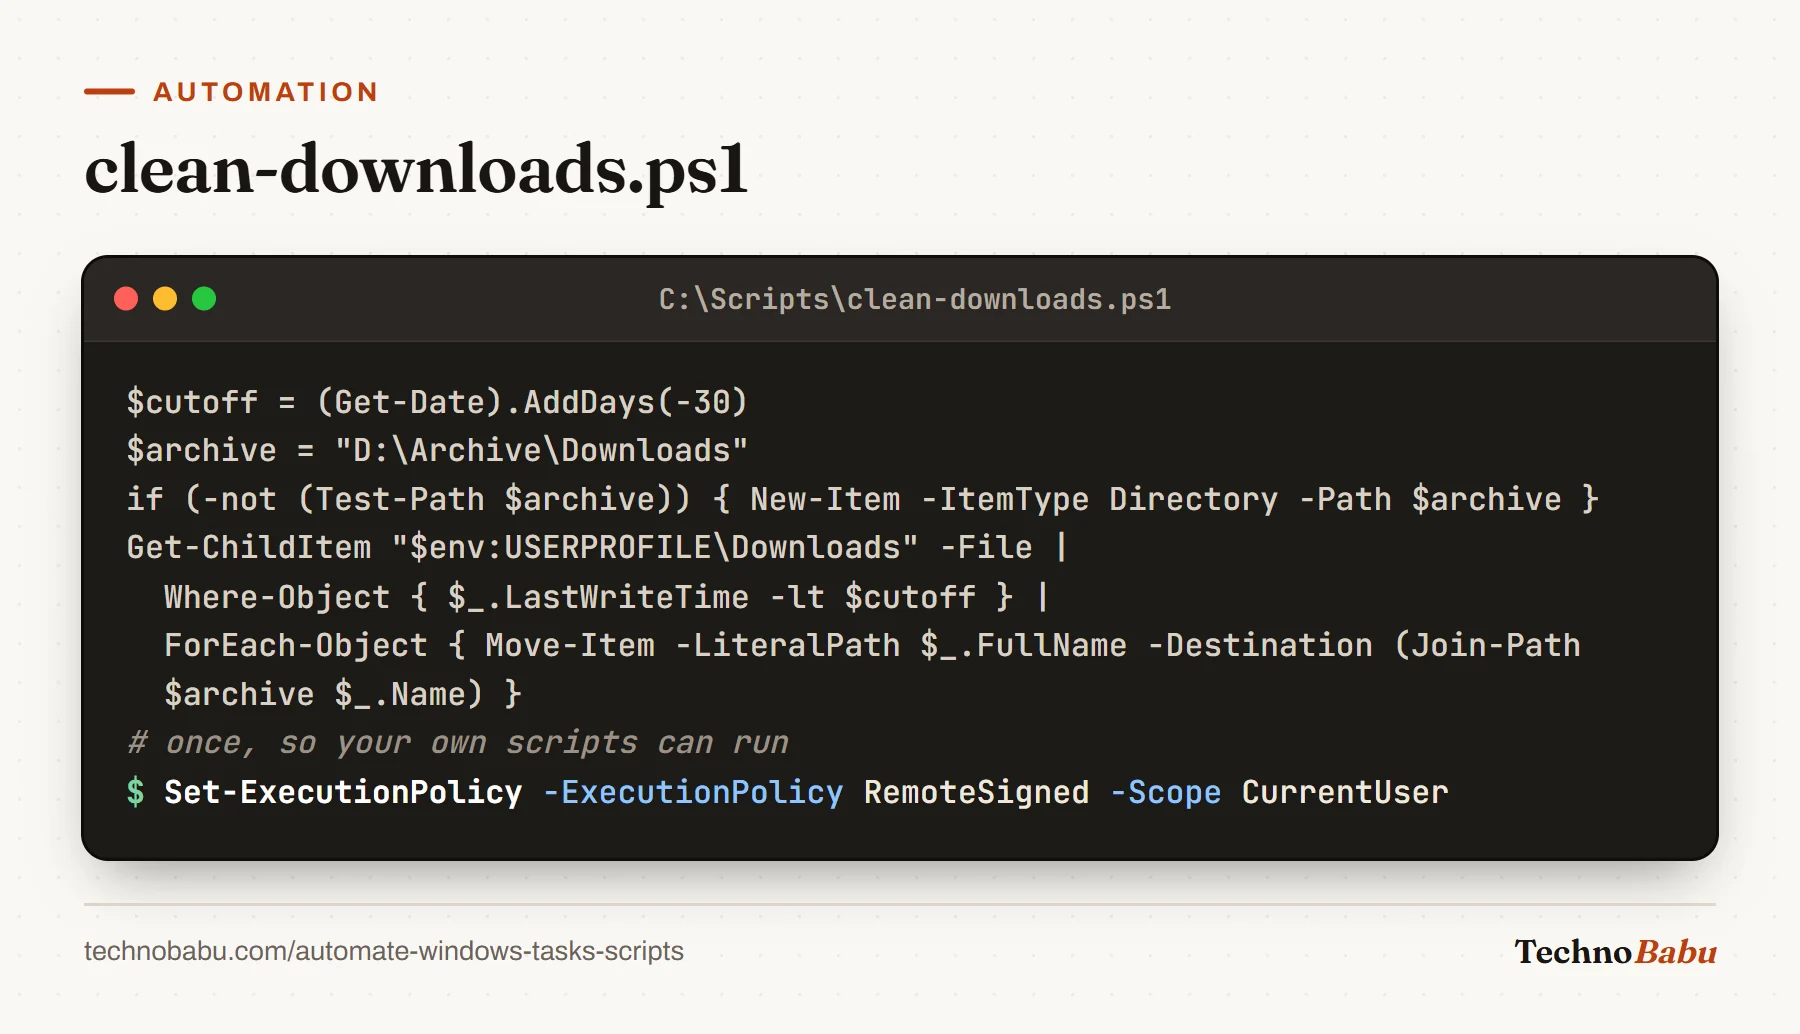The height and width of the screenshot is (1034, 1800).
Task: Open the technobabu.com/automate-windows-tasks-scripts URL
Action: [x=384, y=951]
